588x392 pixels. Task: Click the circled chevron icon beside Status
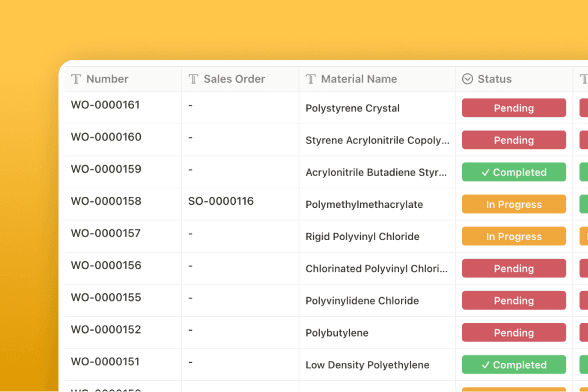coord(467,79)
